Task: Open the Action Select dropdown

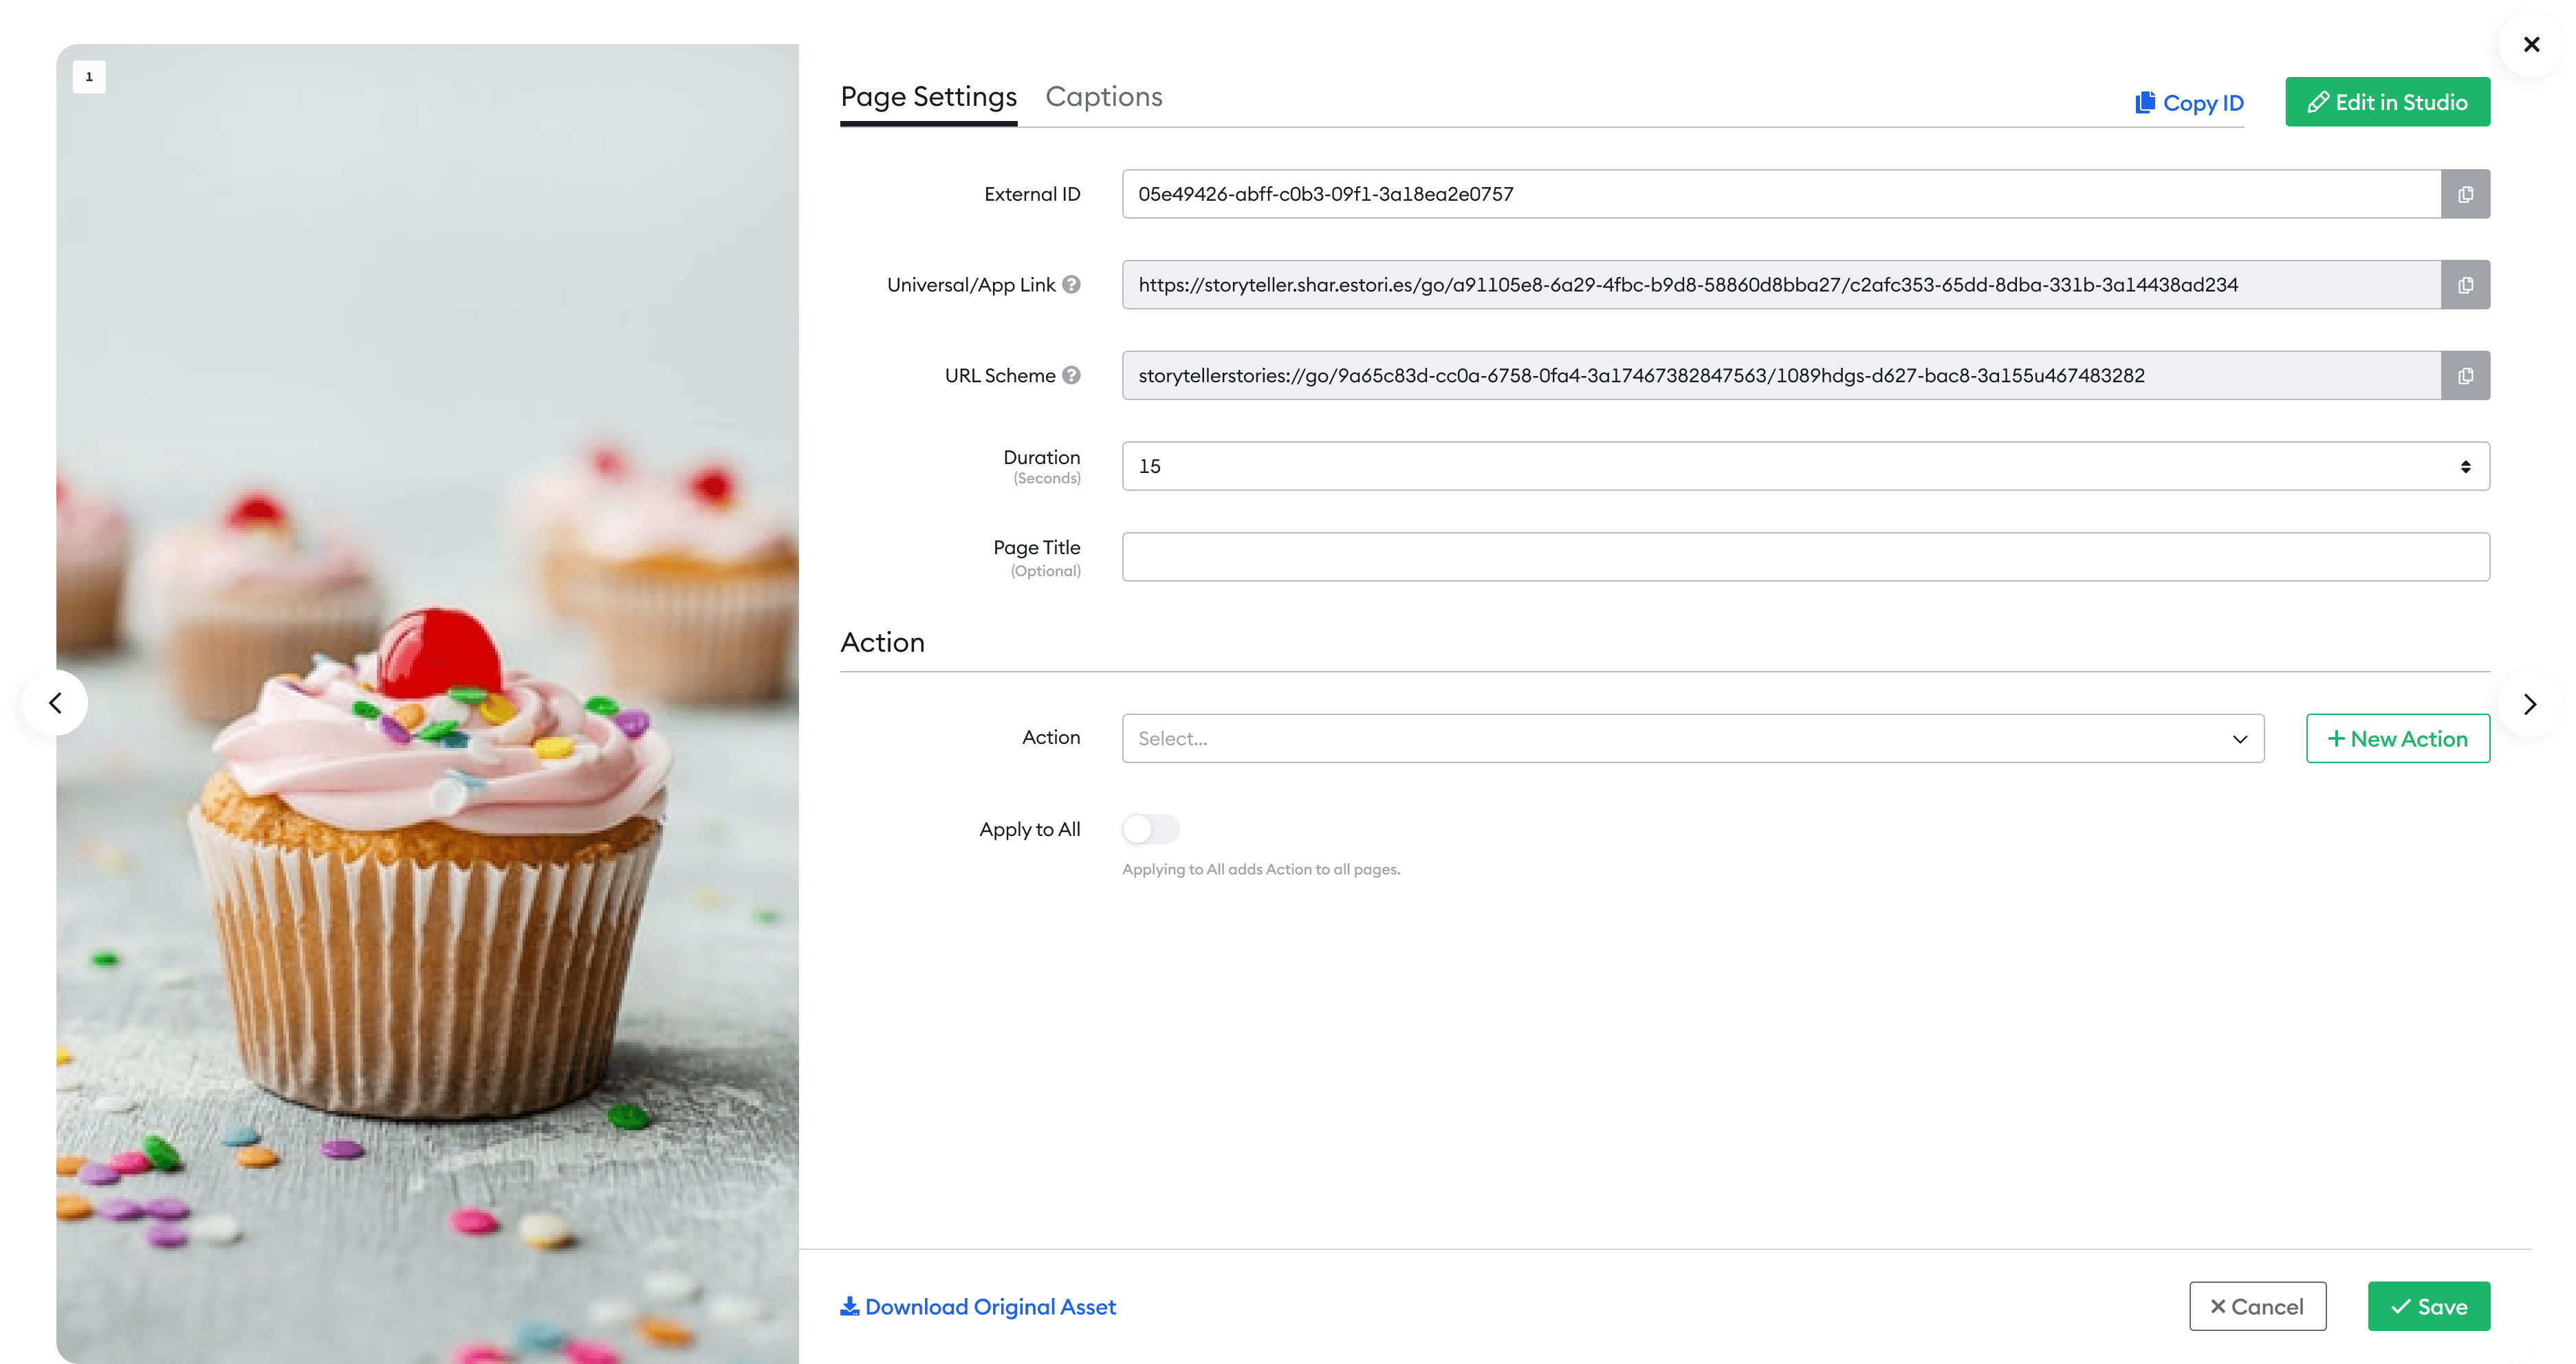Action: [x=1692, y=739]
